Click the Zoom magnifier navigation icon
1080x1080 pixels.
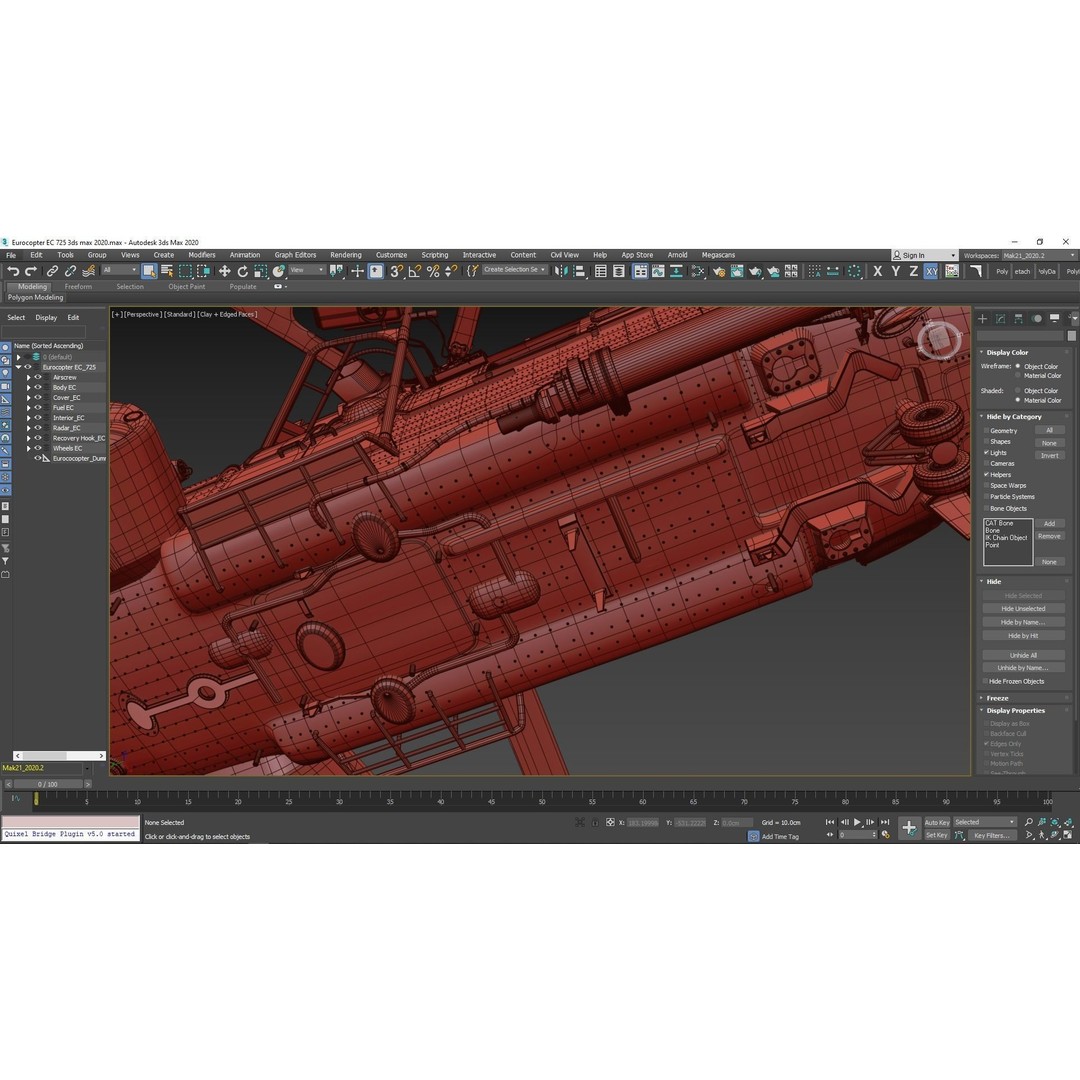coord(1028,822)
